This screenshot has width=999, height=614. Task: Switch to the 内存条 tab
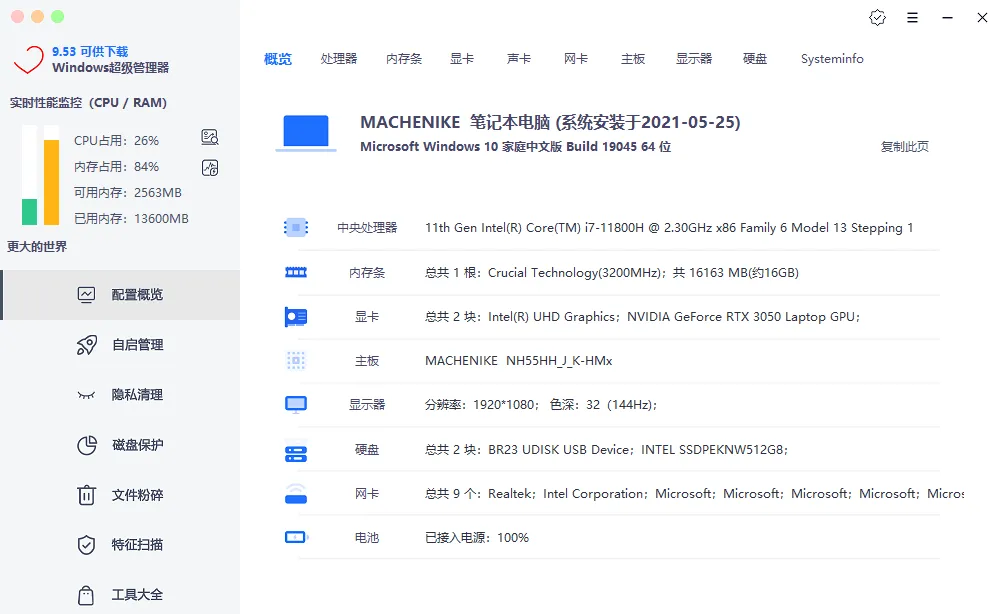404,59
